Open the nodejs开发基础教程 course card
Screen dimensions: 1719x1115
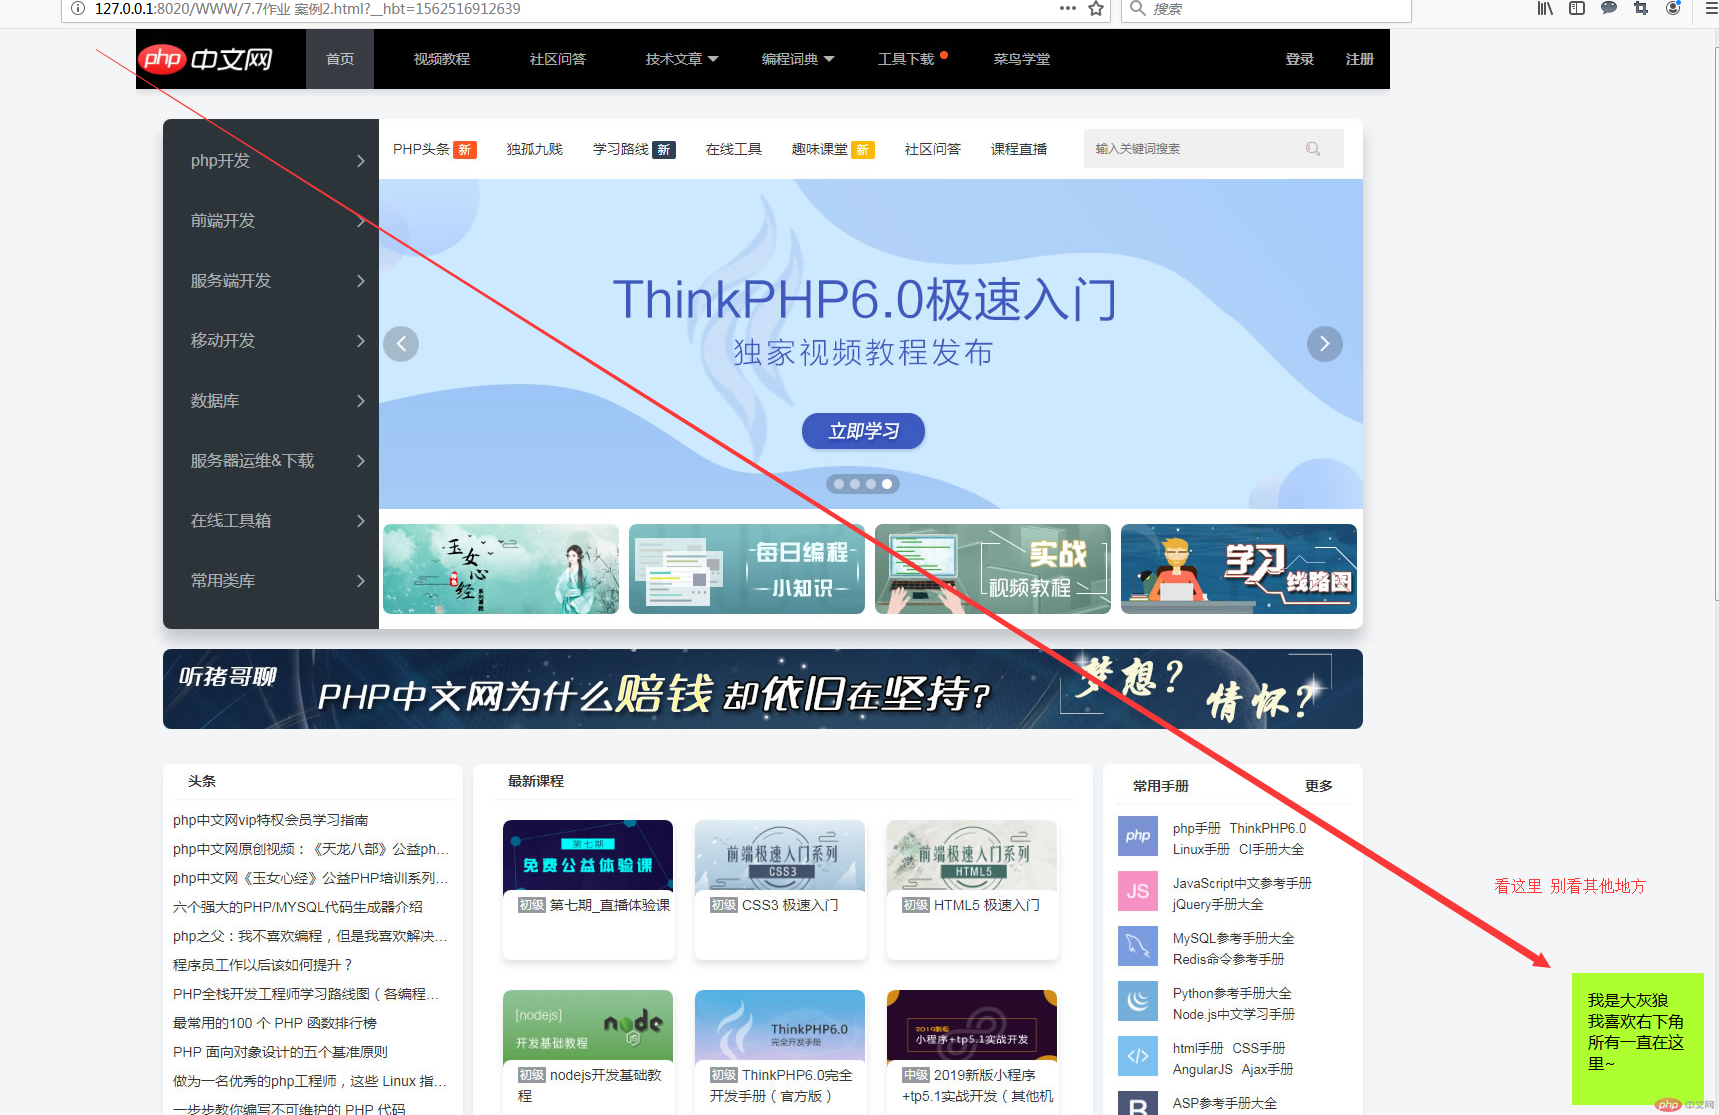click(588, 1052)
